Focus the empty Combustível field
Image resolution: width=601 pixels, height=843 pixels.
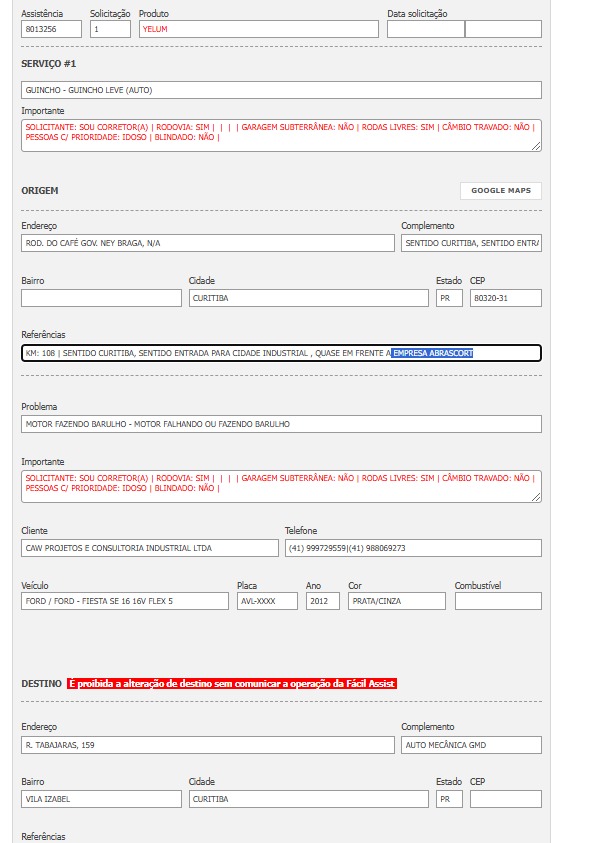(498, 601)
